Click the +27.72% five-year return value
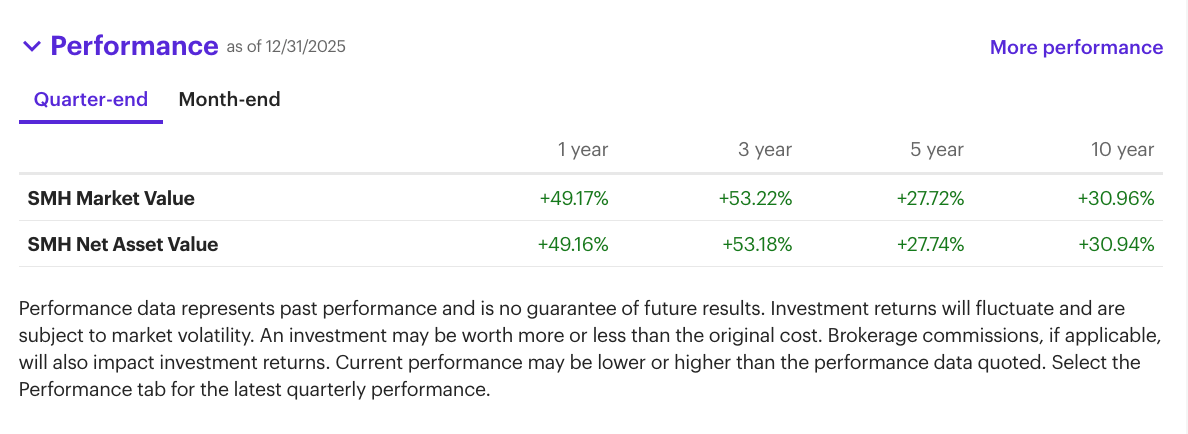Viewport: 1188px width, 434px height. [930, 198]
